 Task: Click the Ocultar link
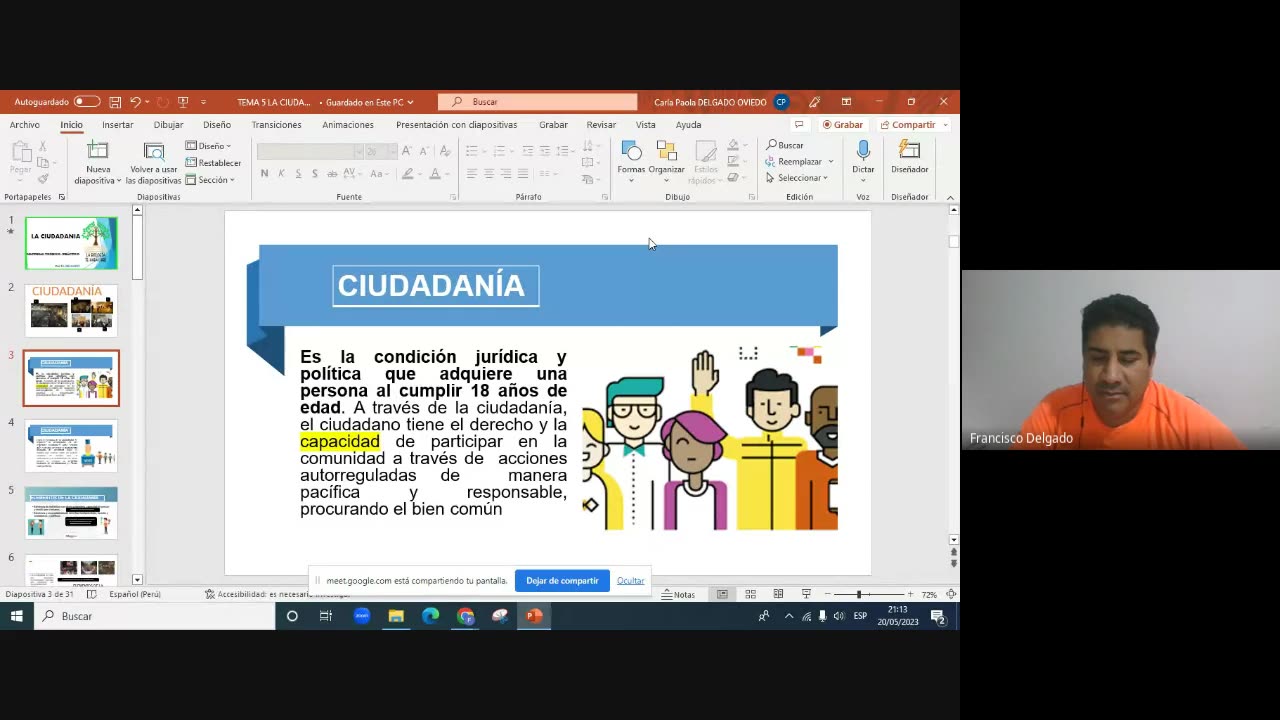tap(630, 581)
